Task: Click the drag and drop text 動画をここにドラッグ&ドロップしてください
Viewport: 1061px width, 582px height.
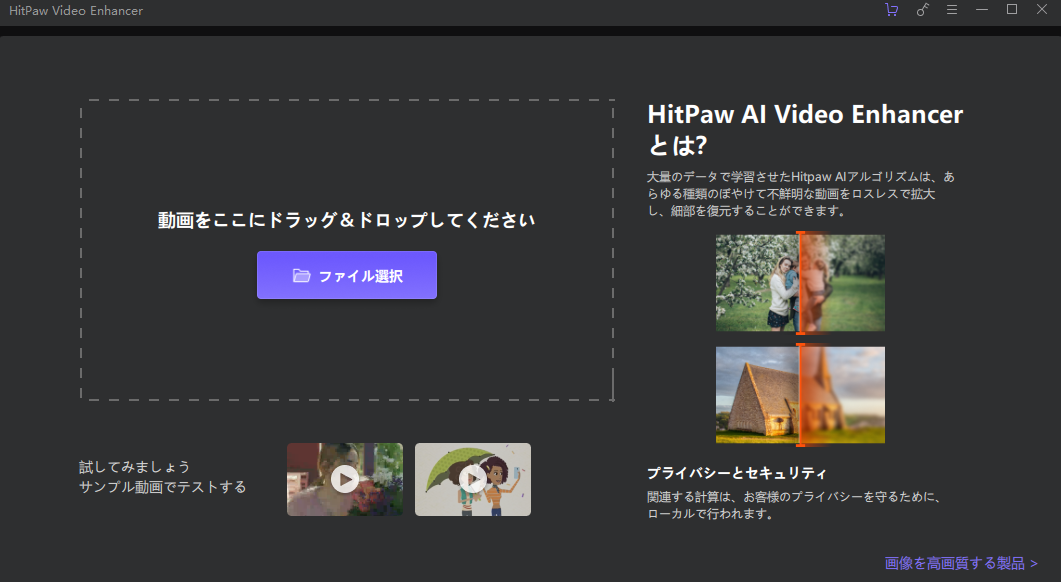Action: pos(346,220)
